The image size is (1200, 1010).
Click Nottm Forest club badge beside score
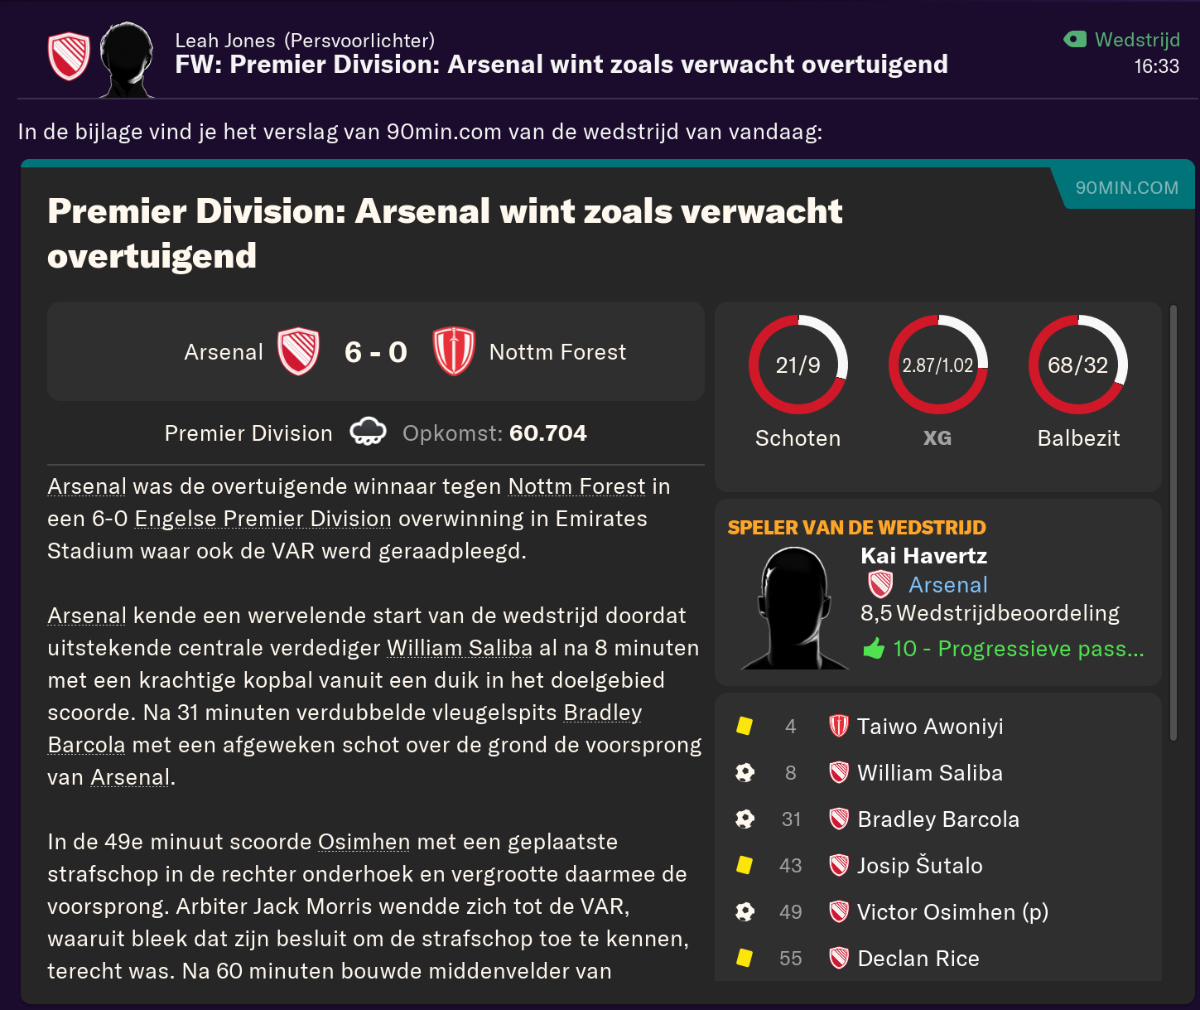pyautogui.click(x=453, y=352)
